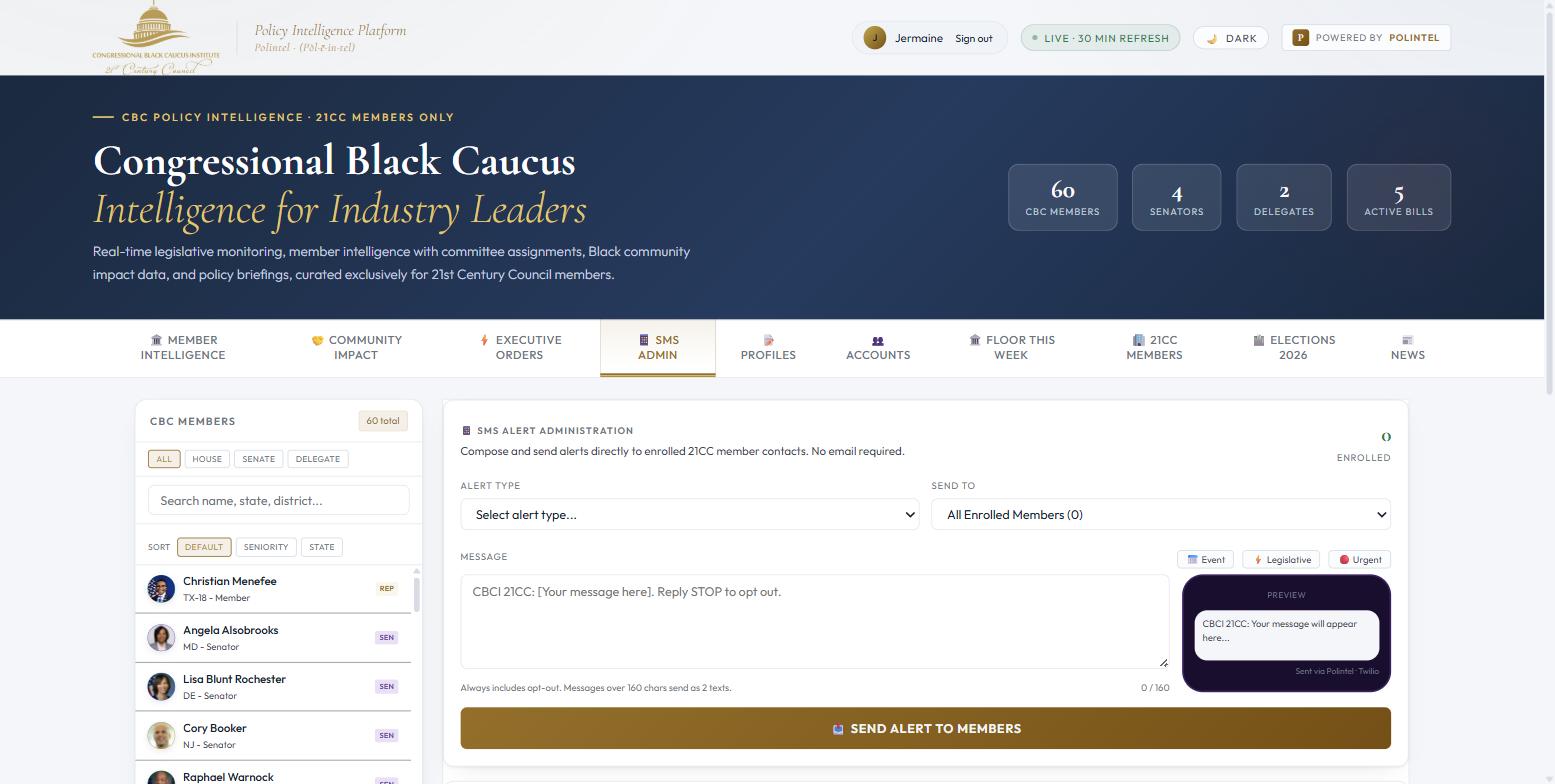Click Send Alert to Members button

pyautogui.click(x=926, y=728)
